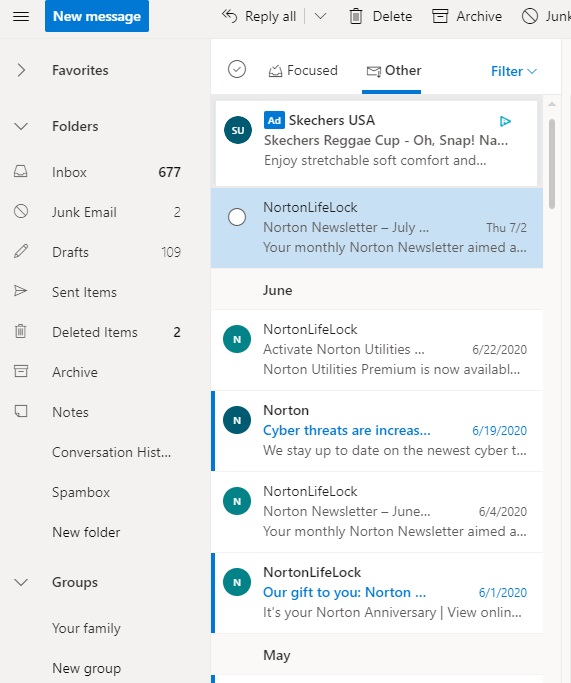Click the Delete button label
The height and width of the screenshot is (683, 571).
tap(392, 17)
